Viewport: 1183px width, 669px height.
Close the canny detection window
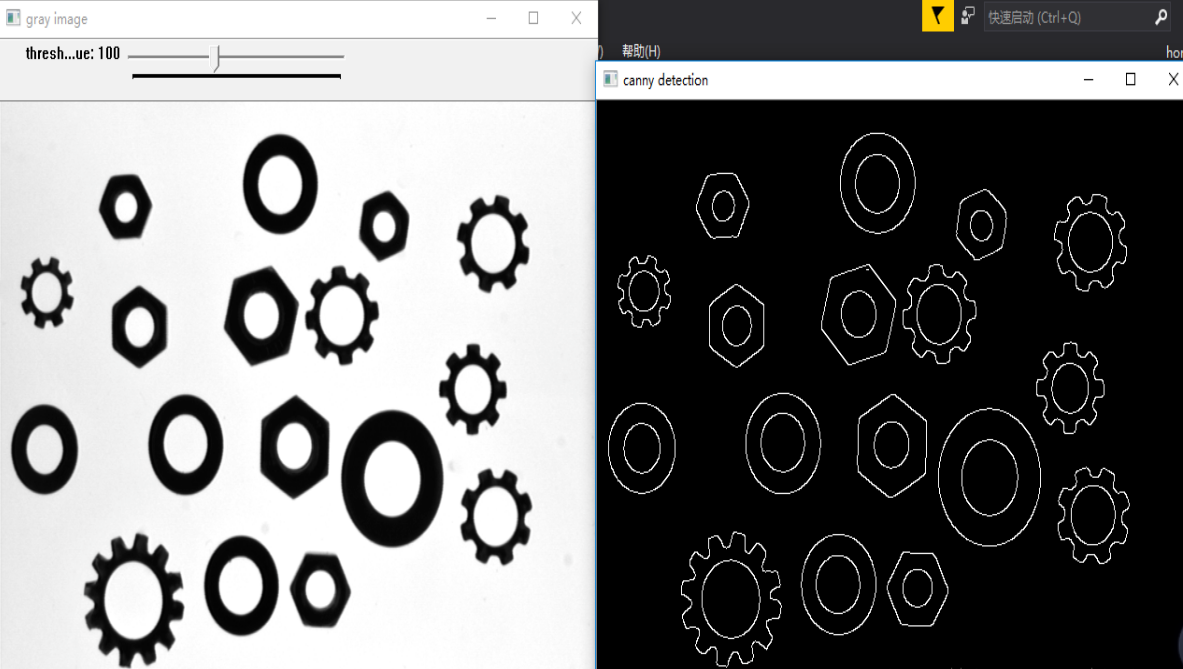point(1172,79)
